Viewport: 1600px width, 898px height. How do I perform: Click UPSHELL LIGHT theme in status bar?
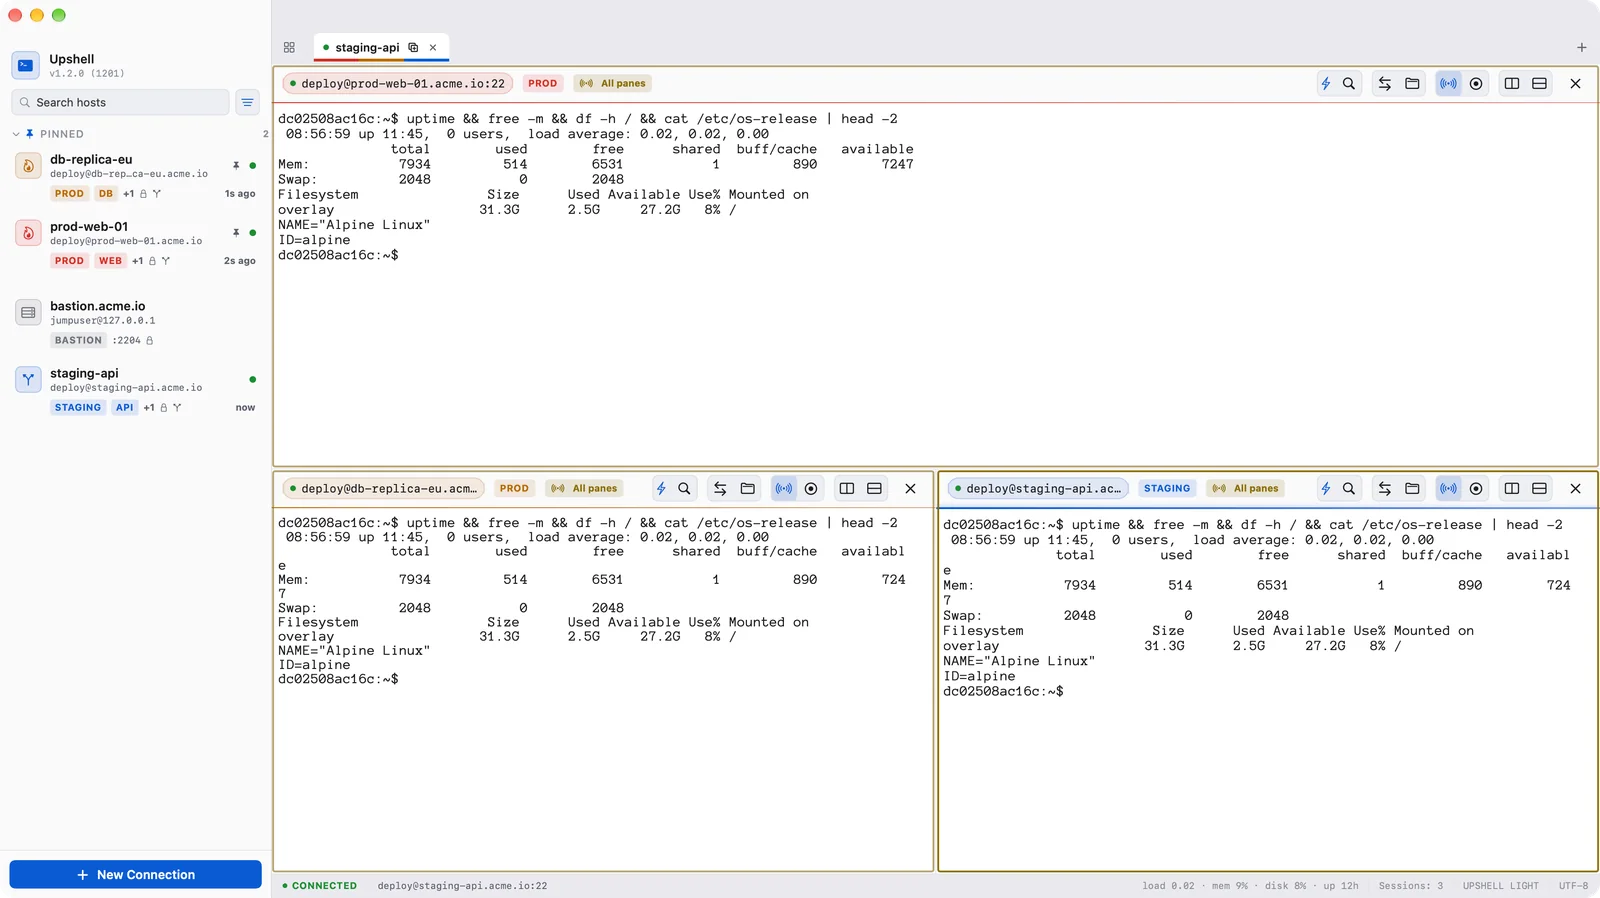[1500, 886]
